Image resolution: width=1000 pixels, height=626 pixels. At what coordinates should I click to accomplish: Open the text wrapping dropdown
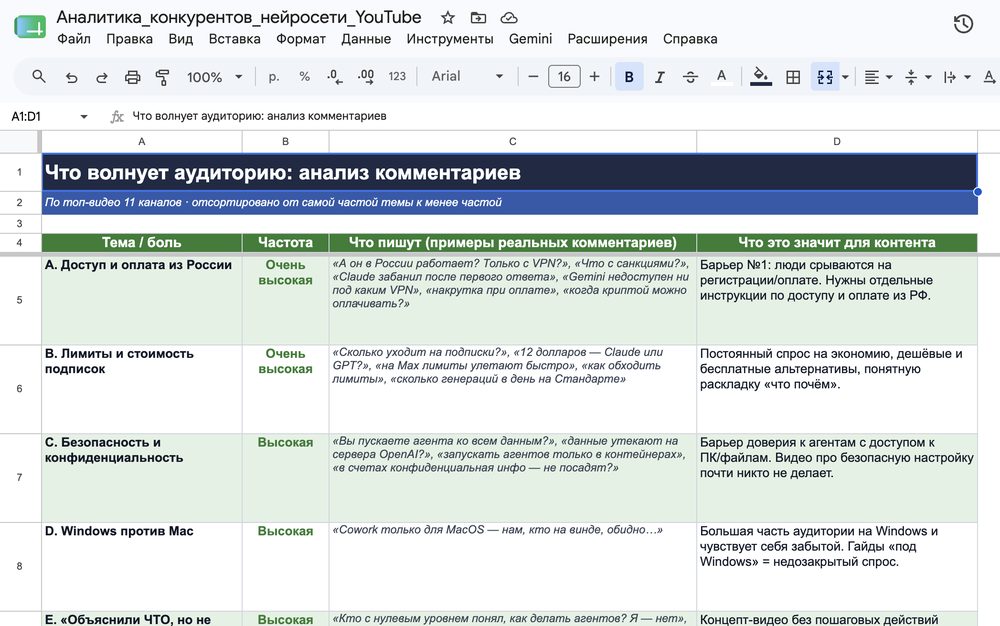(957, 77)
